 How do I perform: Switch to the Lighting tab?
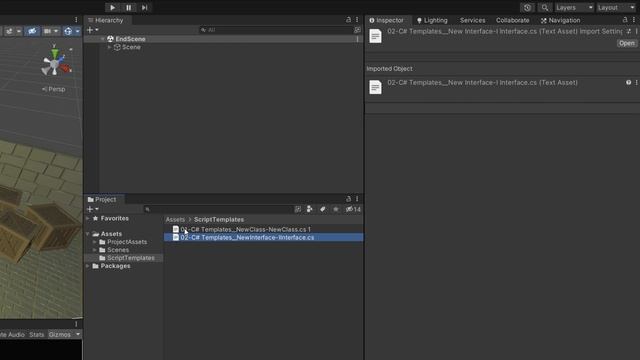pos(432,20)
